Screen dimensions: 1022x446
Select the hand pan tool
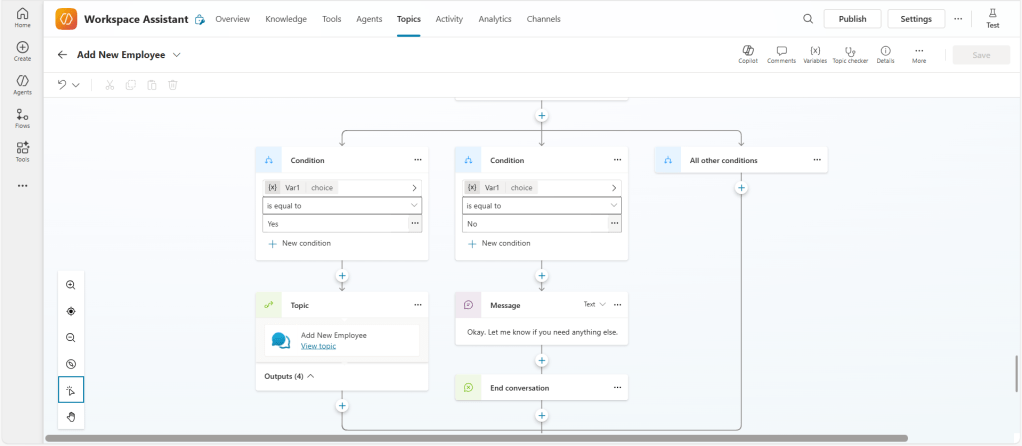pos(71,416)
